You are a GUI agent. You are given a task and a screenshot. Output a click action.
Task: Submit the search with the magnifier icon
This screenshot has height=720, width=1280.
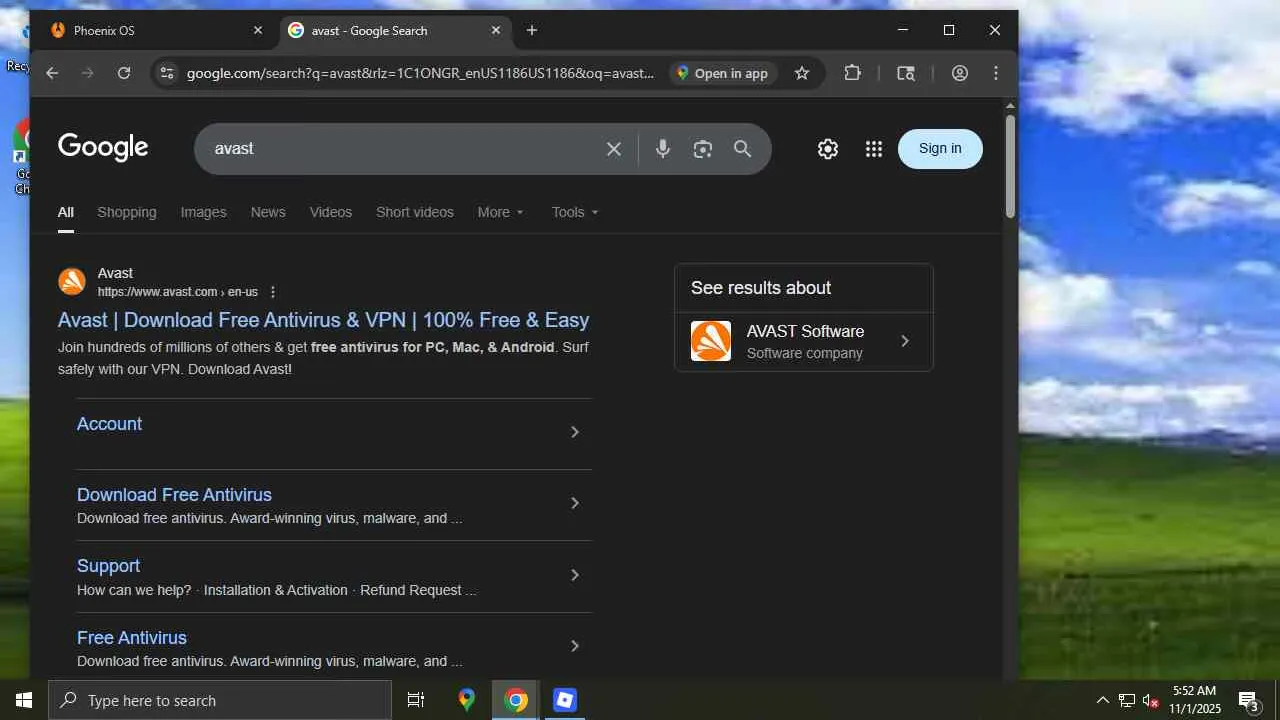click(743, 149)
